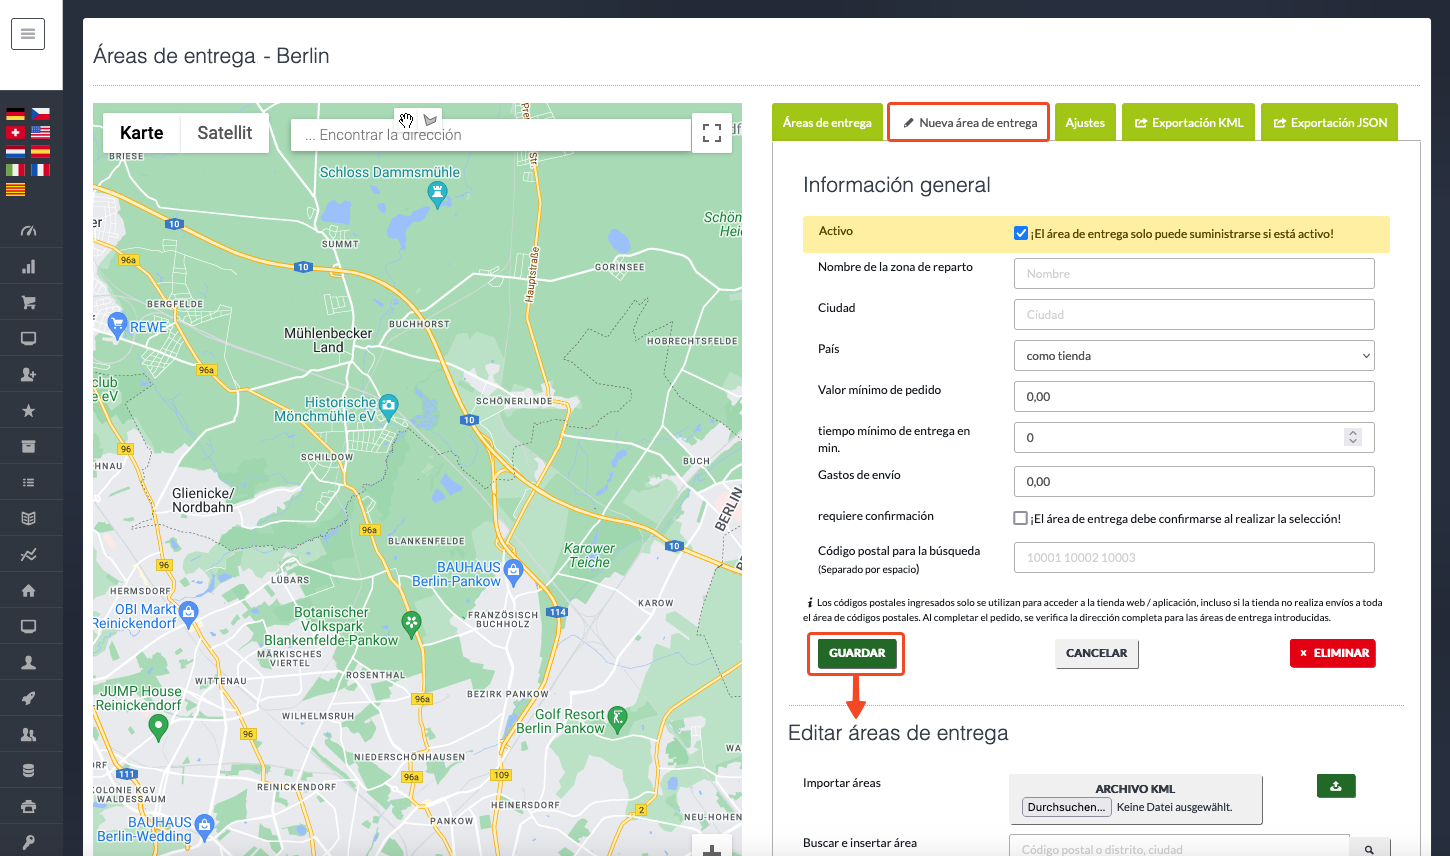Click the CANCELAR button

1097,653
